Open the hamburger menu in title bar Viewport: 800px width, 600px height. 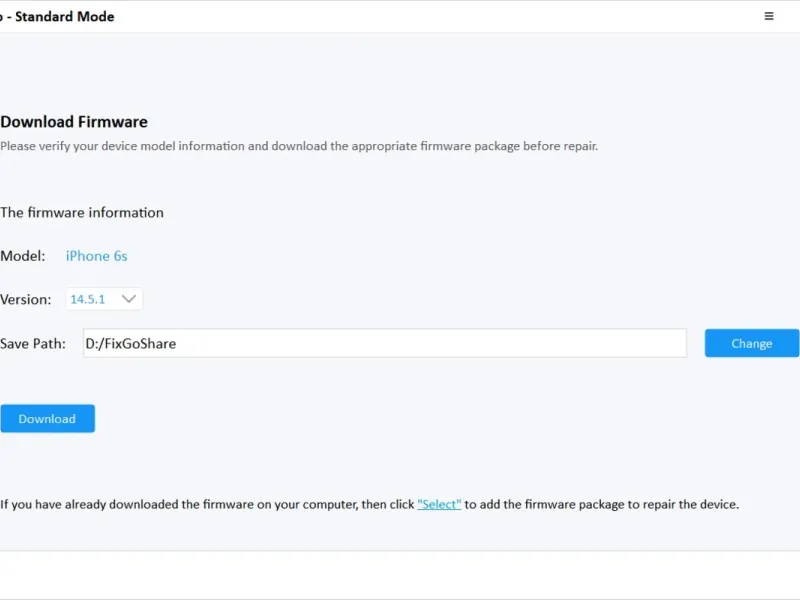coord(769,16)
